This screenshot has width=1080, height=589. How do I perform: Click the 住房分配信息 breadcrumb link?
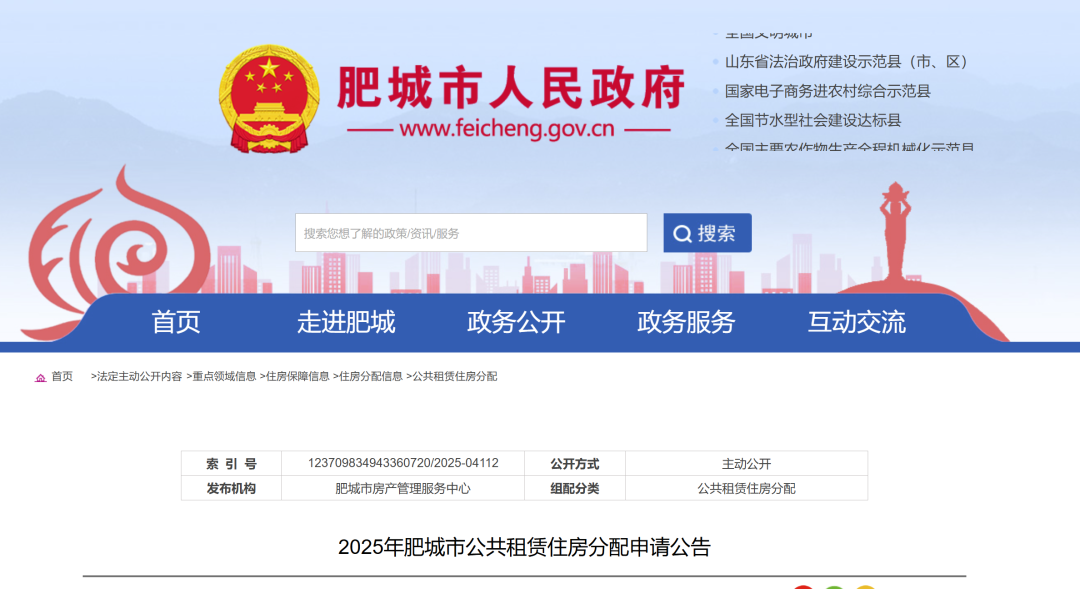click(x=371, y=377)
